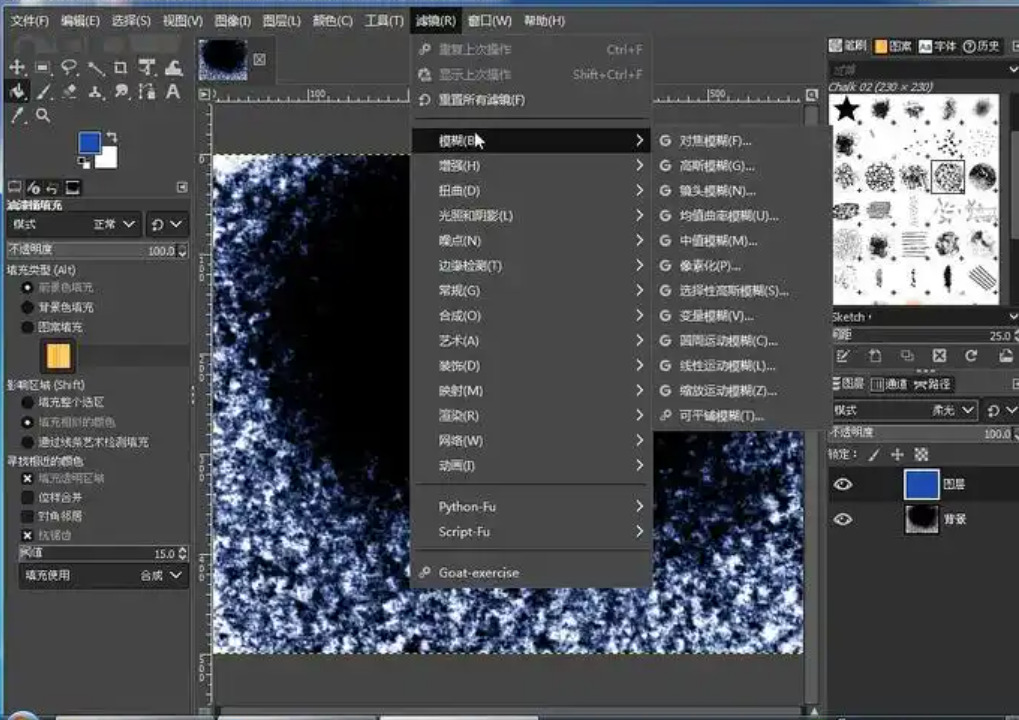Open the 图像(I) menu in the menu bar
Viewport: 1019px width, 720px height.
(232, 20)
